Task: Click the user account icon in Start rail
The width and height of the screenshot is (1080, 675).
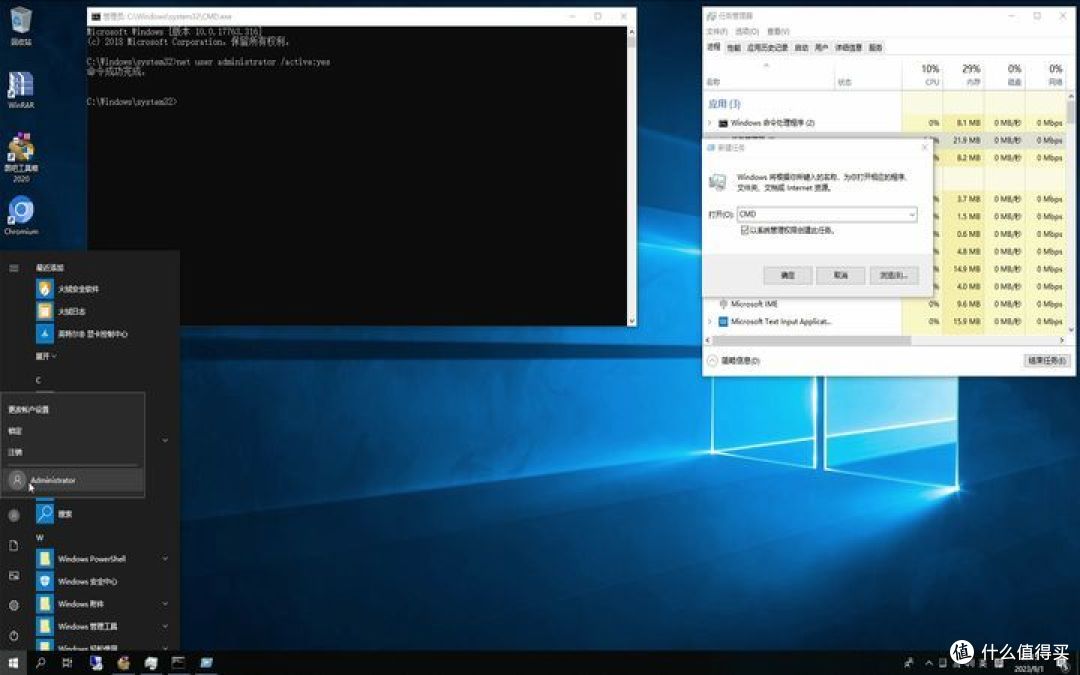Action: coord(14,515)
